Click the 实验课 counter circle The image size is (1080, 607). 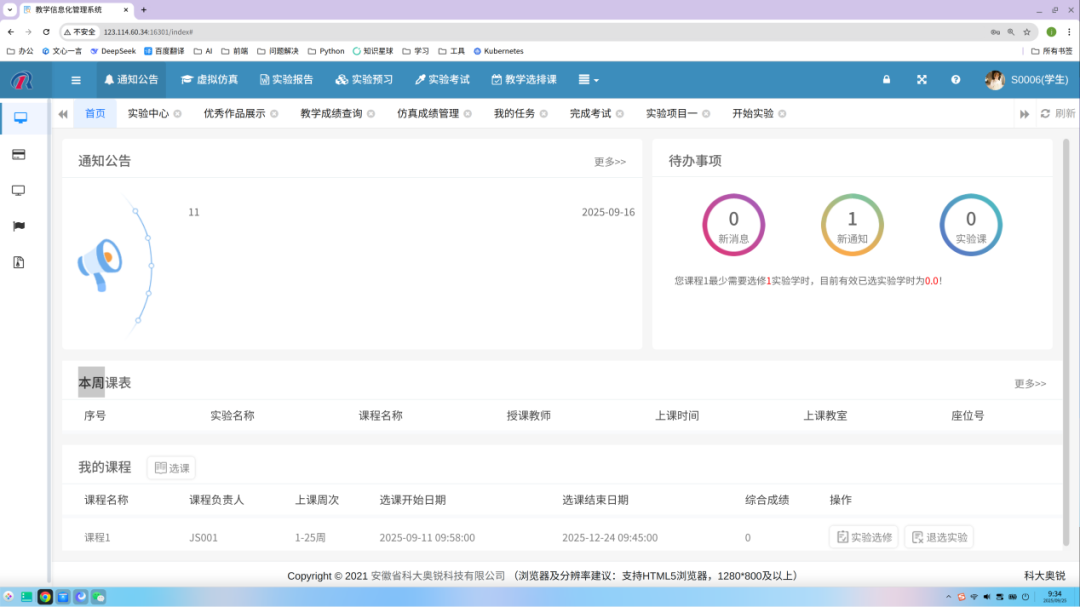point(970,225)
